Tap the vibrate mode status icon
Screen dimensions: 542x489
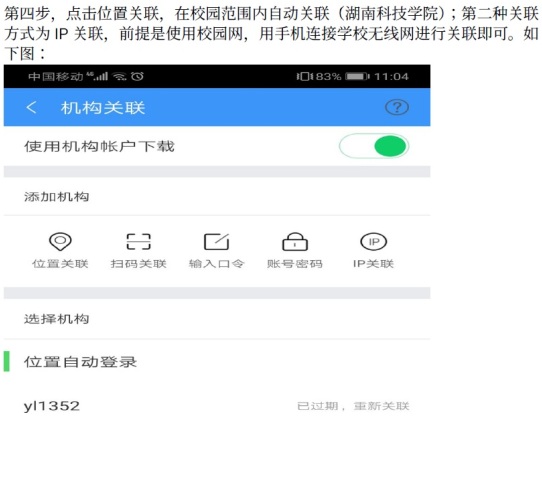304,76
